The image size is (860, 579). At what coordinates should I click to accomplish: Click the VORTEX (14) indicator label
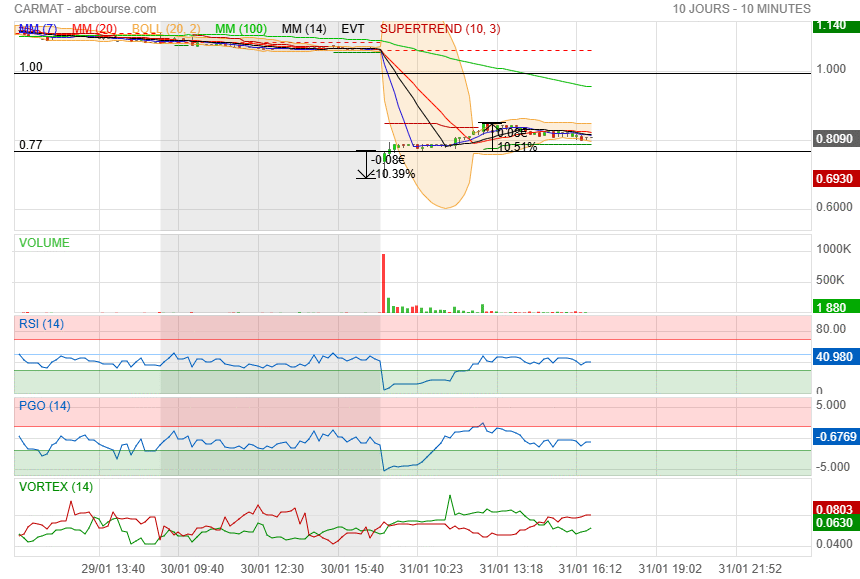[56, 487]
